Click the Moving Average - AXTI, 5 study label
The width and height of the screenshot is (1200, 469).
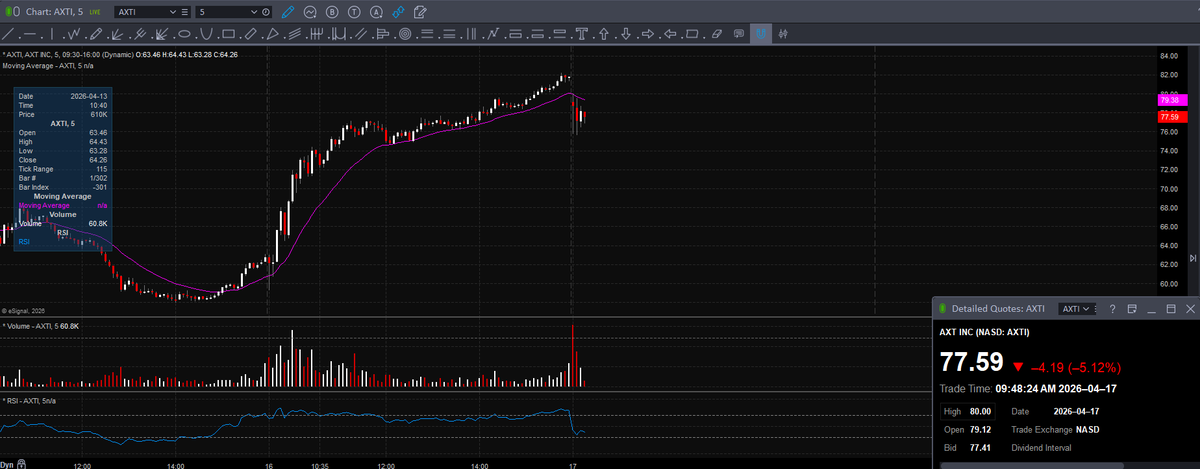46,66
